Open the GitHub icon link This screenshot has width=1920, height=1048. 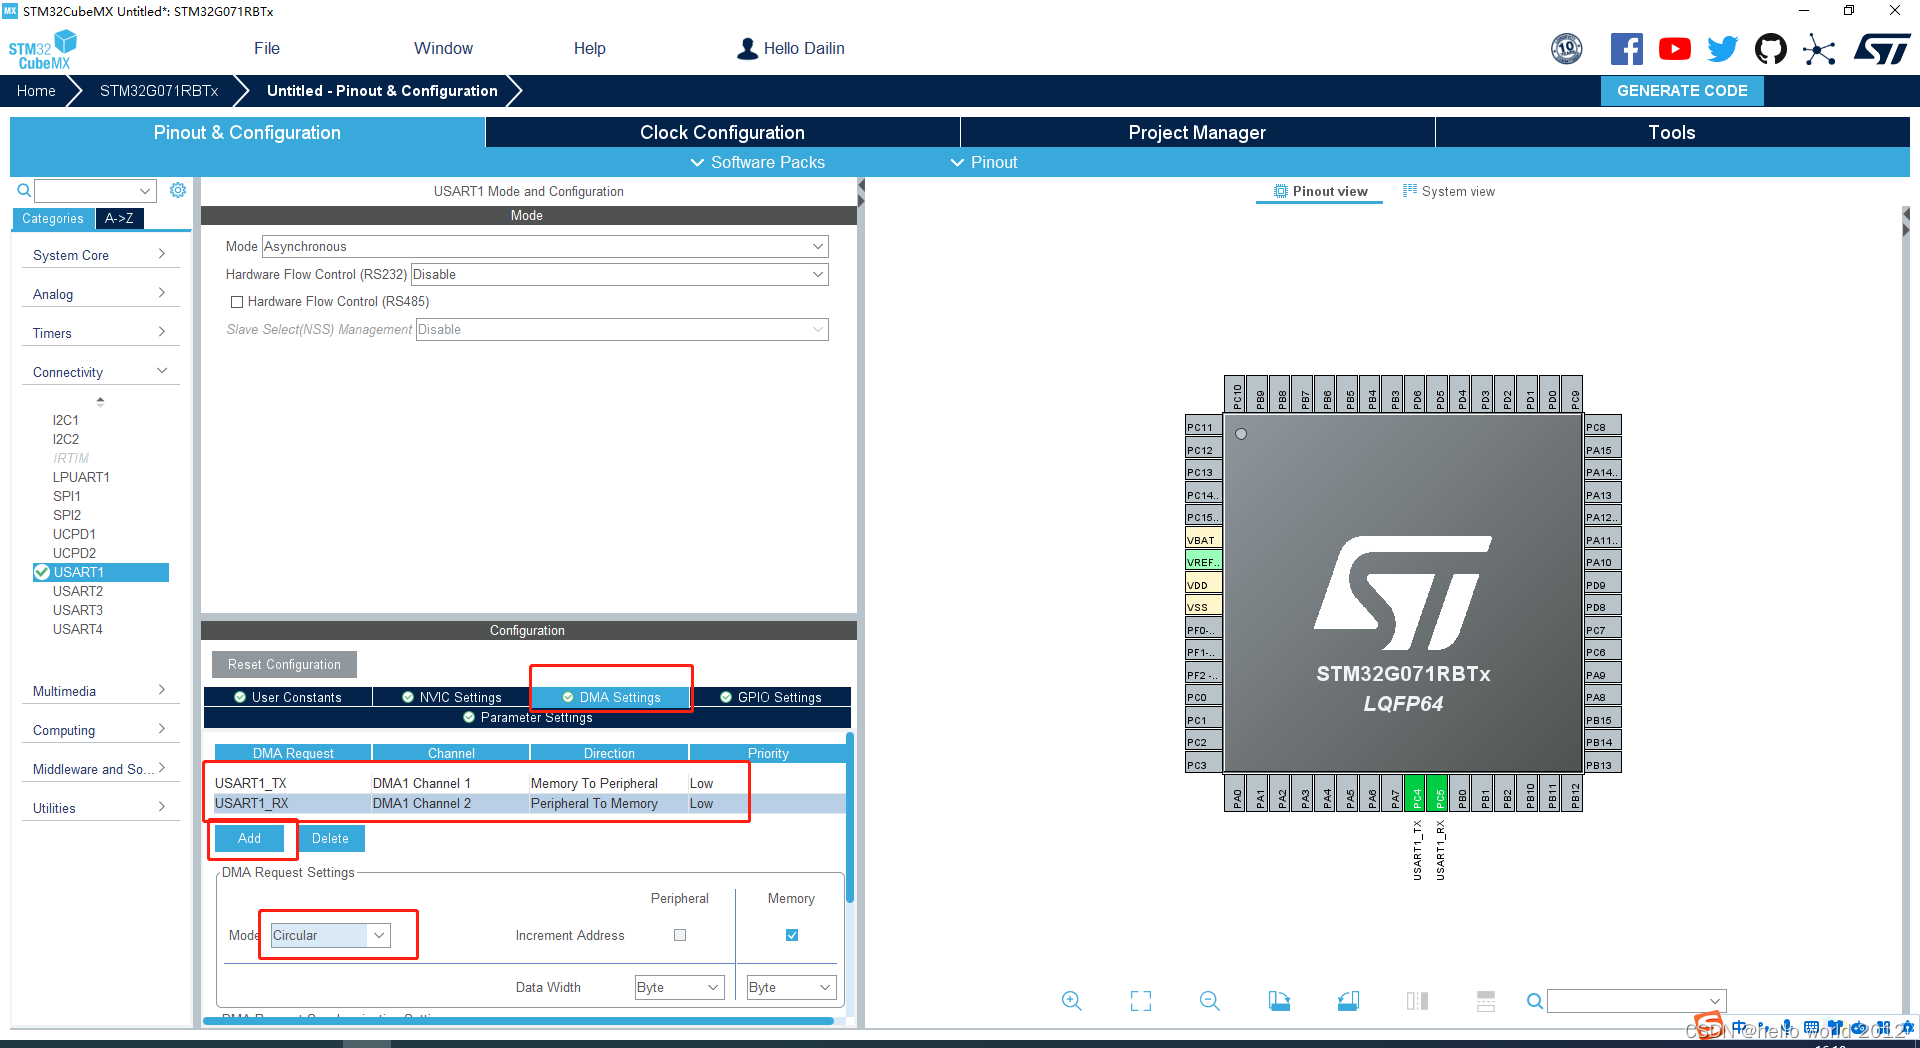point(1771,49)
